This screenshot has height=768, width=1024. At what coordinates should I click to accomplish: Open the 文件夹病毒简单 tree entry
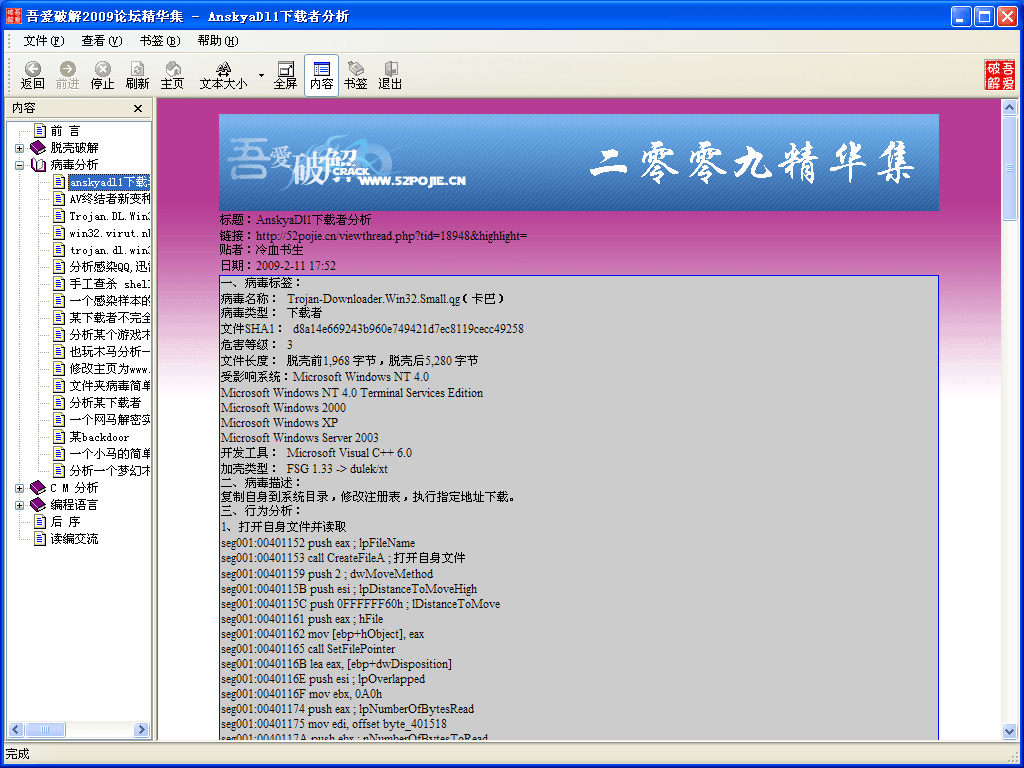click(x=109, y=386)
